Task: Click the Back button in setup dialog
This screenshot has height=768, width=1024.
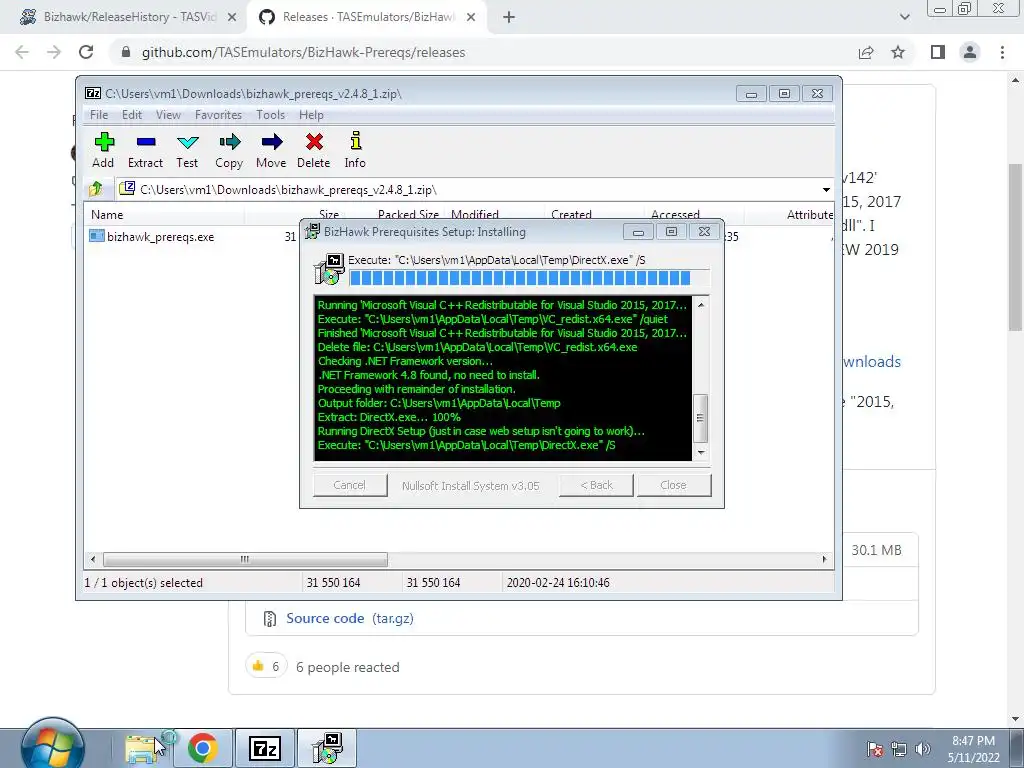Action: click(x=596, y=485)
